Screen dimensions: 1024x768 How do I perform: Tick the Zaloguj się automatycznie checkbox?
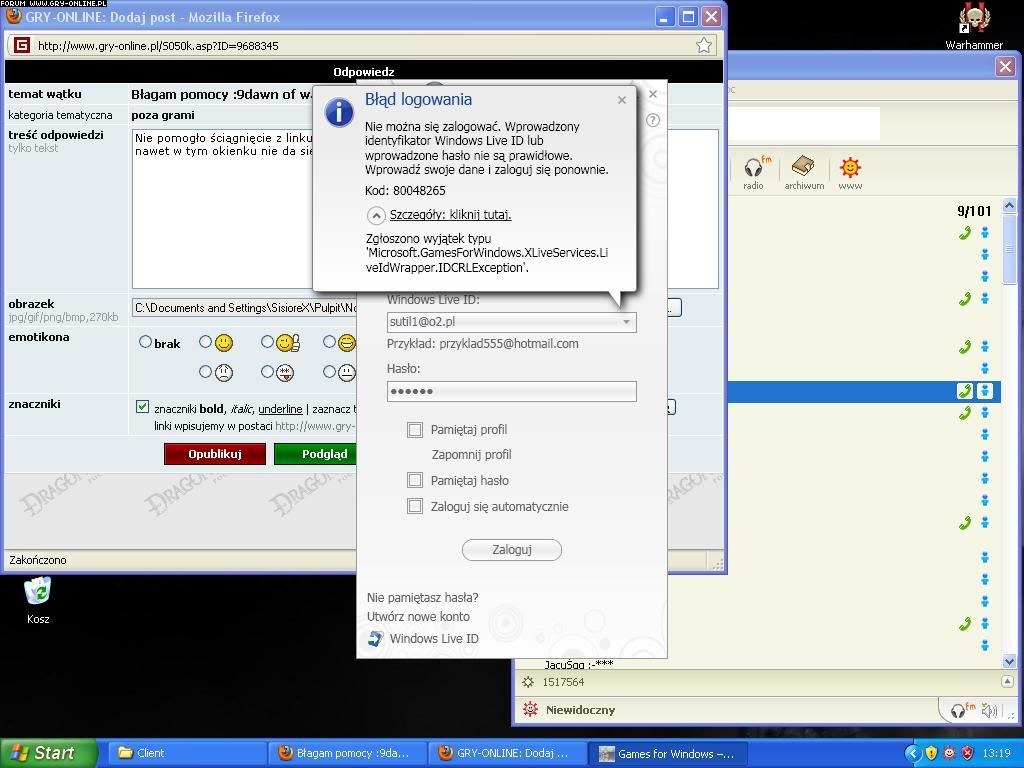point(415,506)
